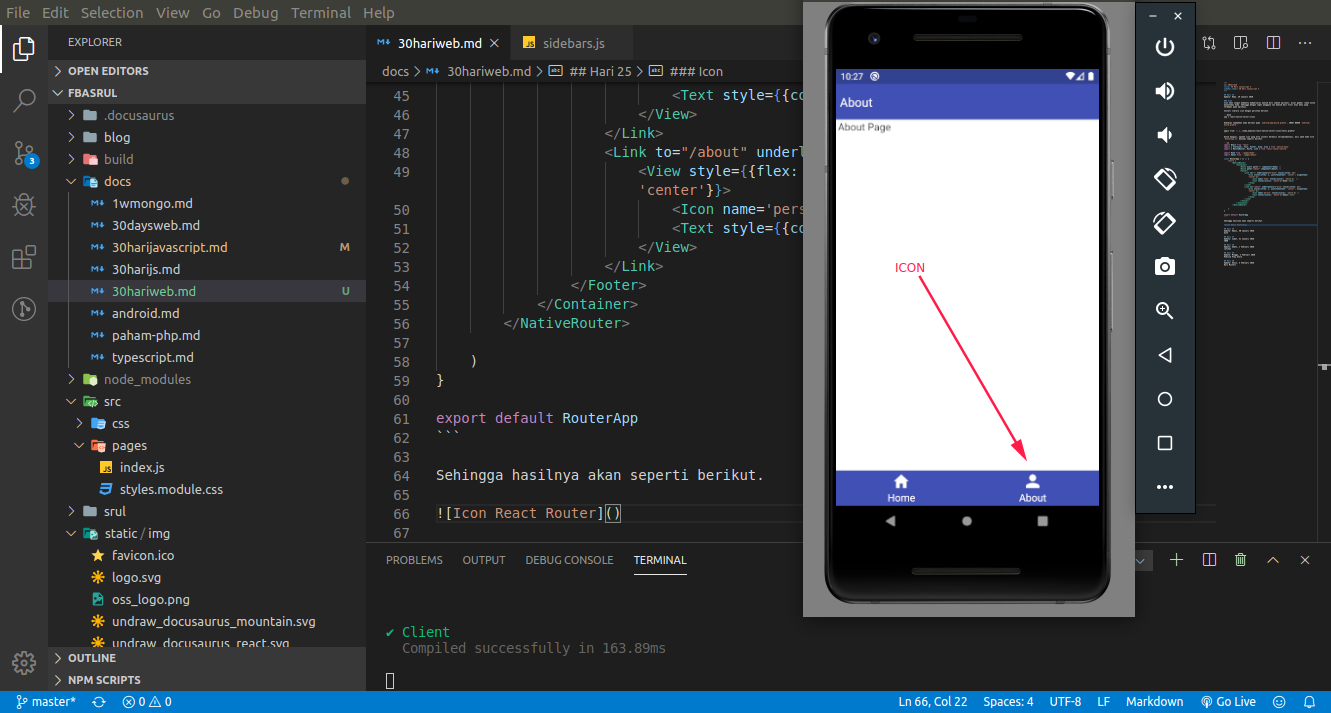1331x713 pixels.
Task: Open changes icon in editor title bar
Action: tap(1209, 43)
